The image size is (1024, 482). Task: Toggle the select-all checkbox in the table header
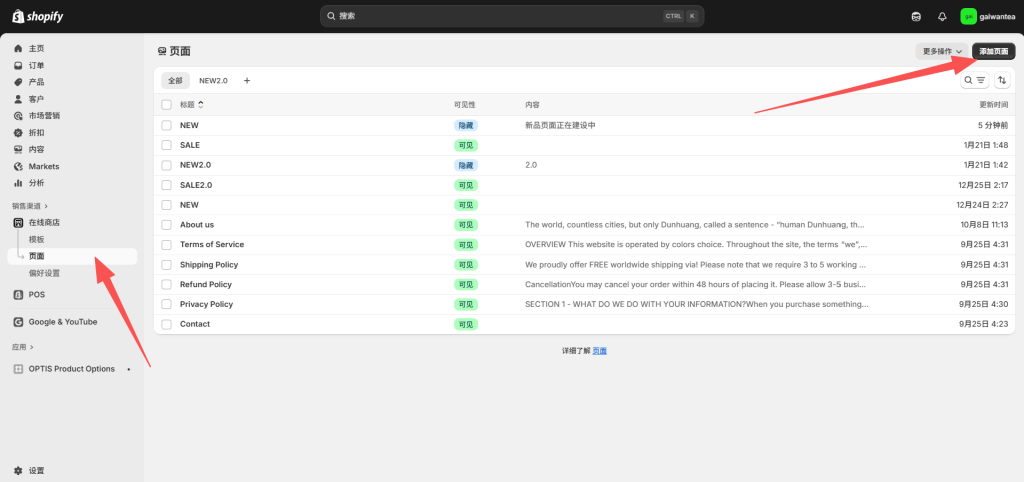[x=167, y=104]
